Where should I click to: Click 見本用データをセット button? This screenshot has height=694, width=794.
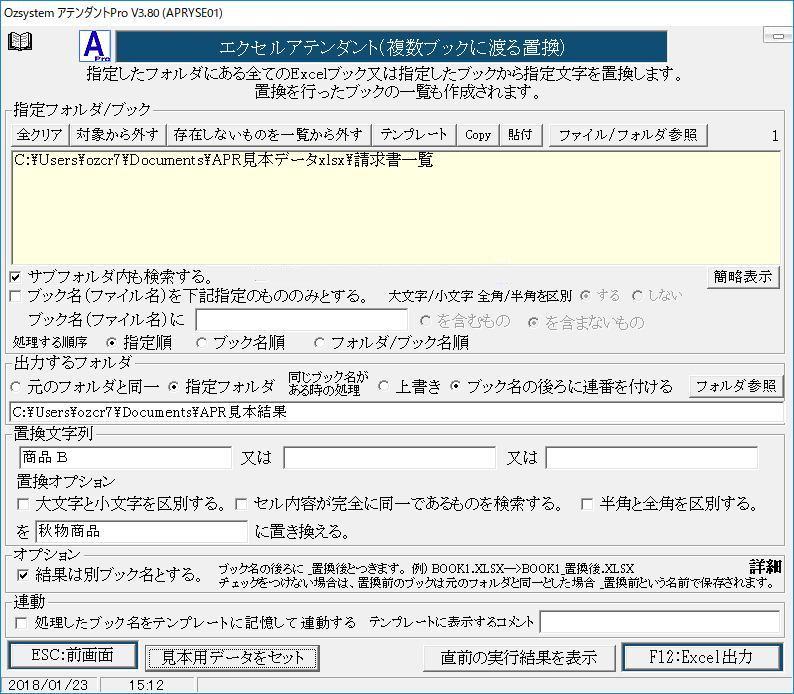[x=232, y=657]
